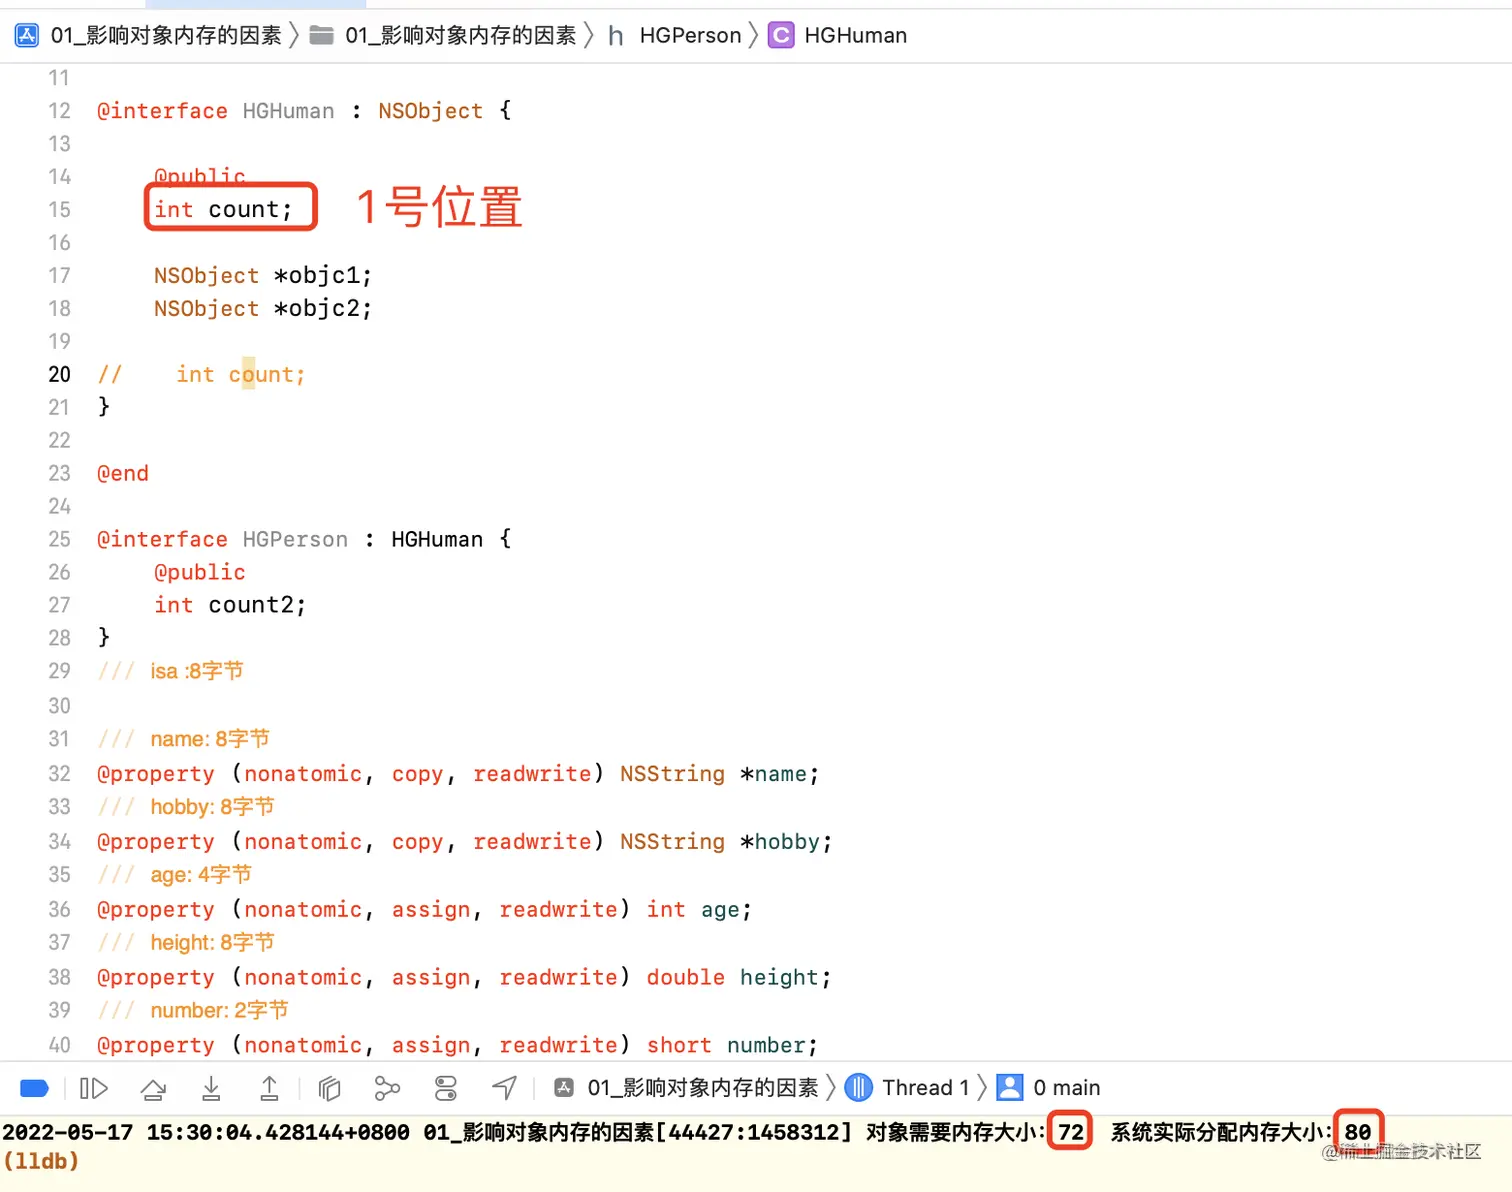Click 'NSString *hobby;' property

coord(726,842)
